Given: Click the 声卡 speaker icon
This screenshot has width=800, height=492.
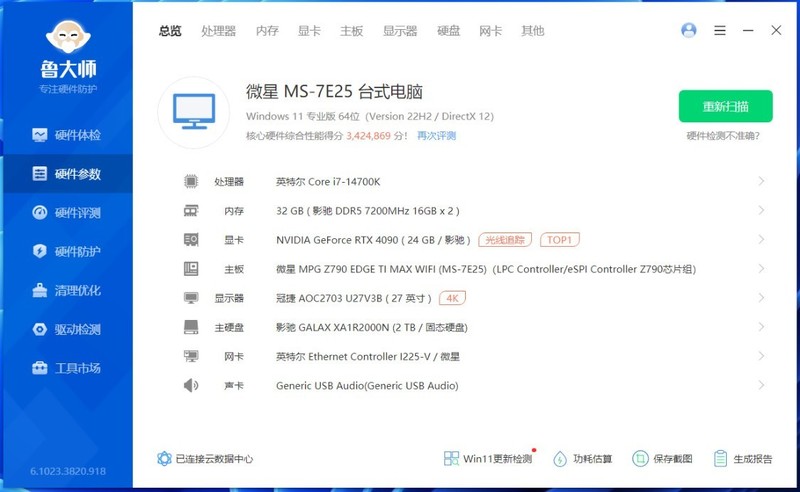Looking at the screenshot, I should point(191,385).
